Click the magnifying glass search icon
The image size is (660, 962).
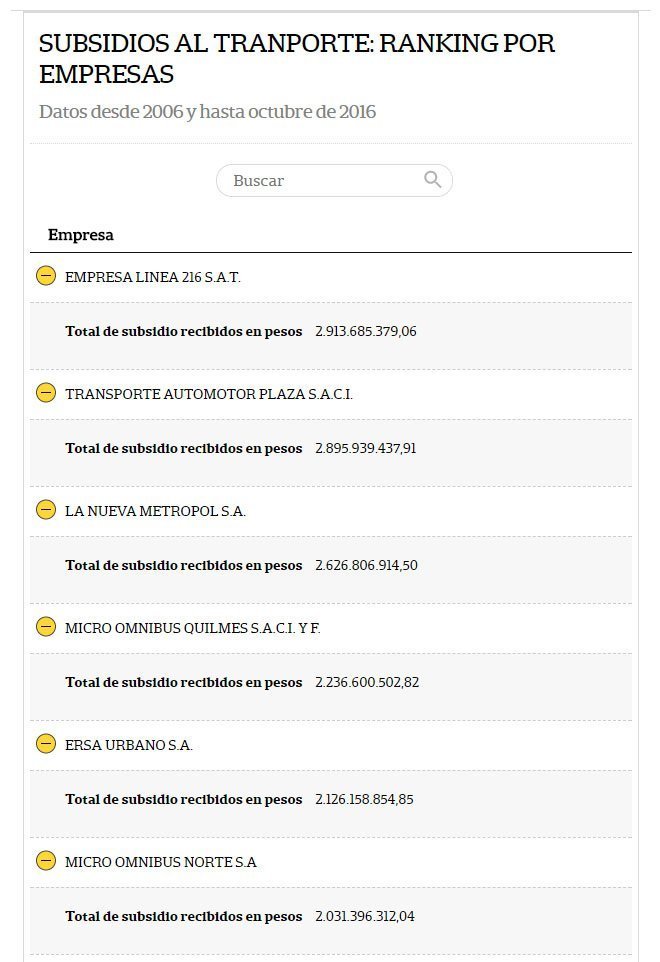432,179
